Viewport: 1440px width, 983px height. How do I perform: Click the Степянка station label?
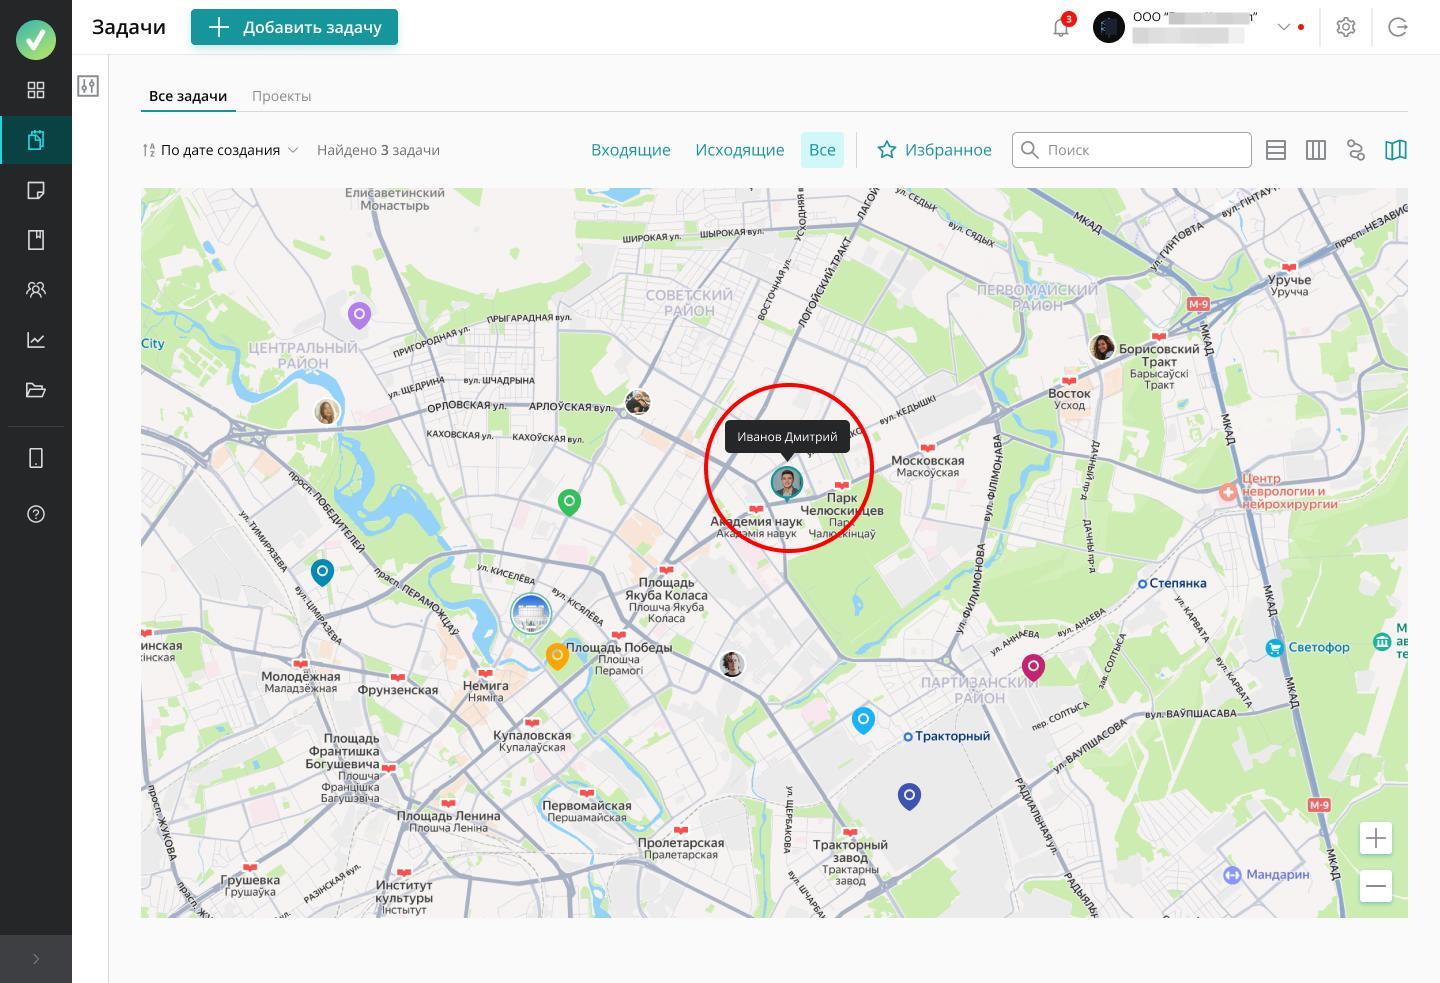pos(1172,583)
